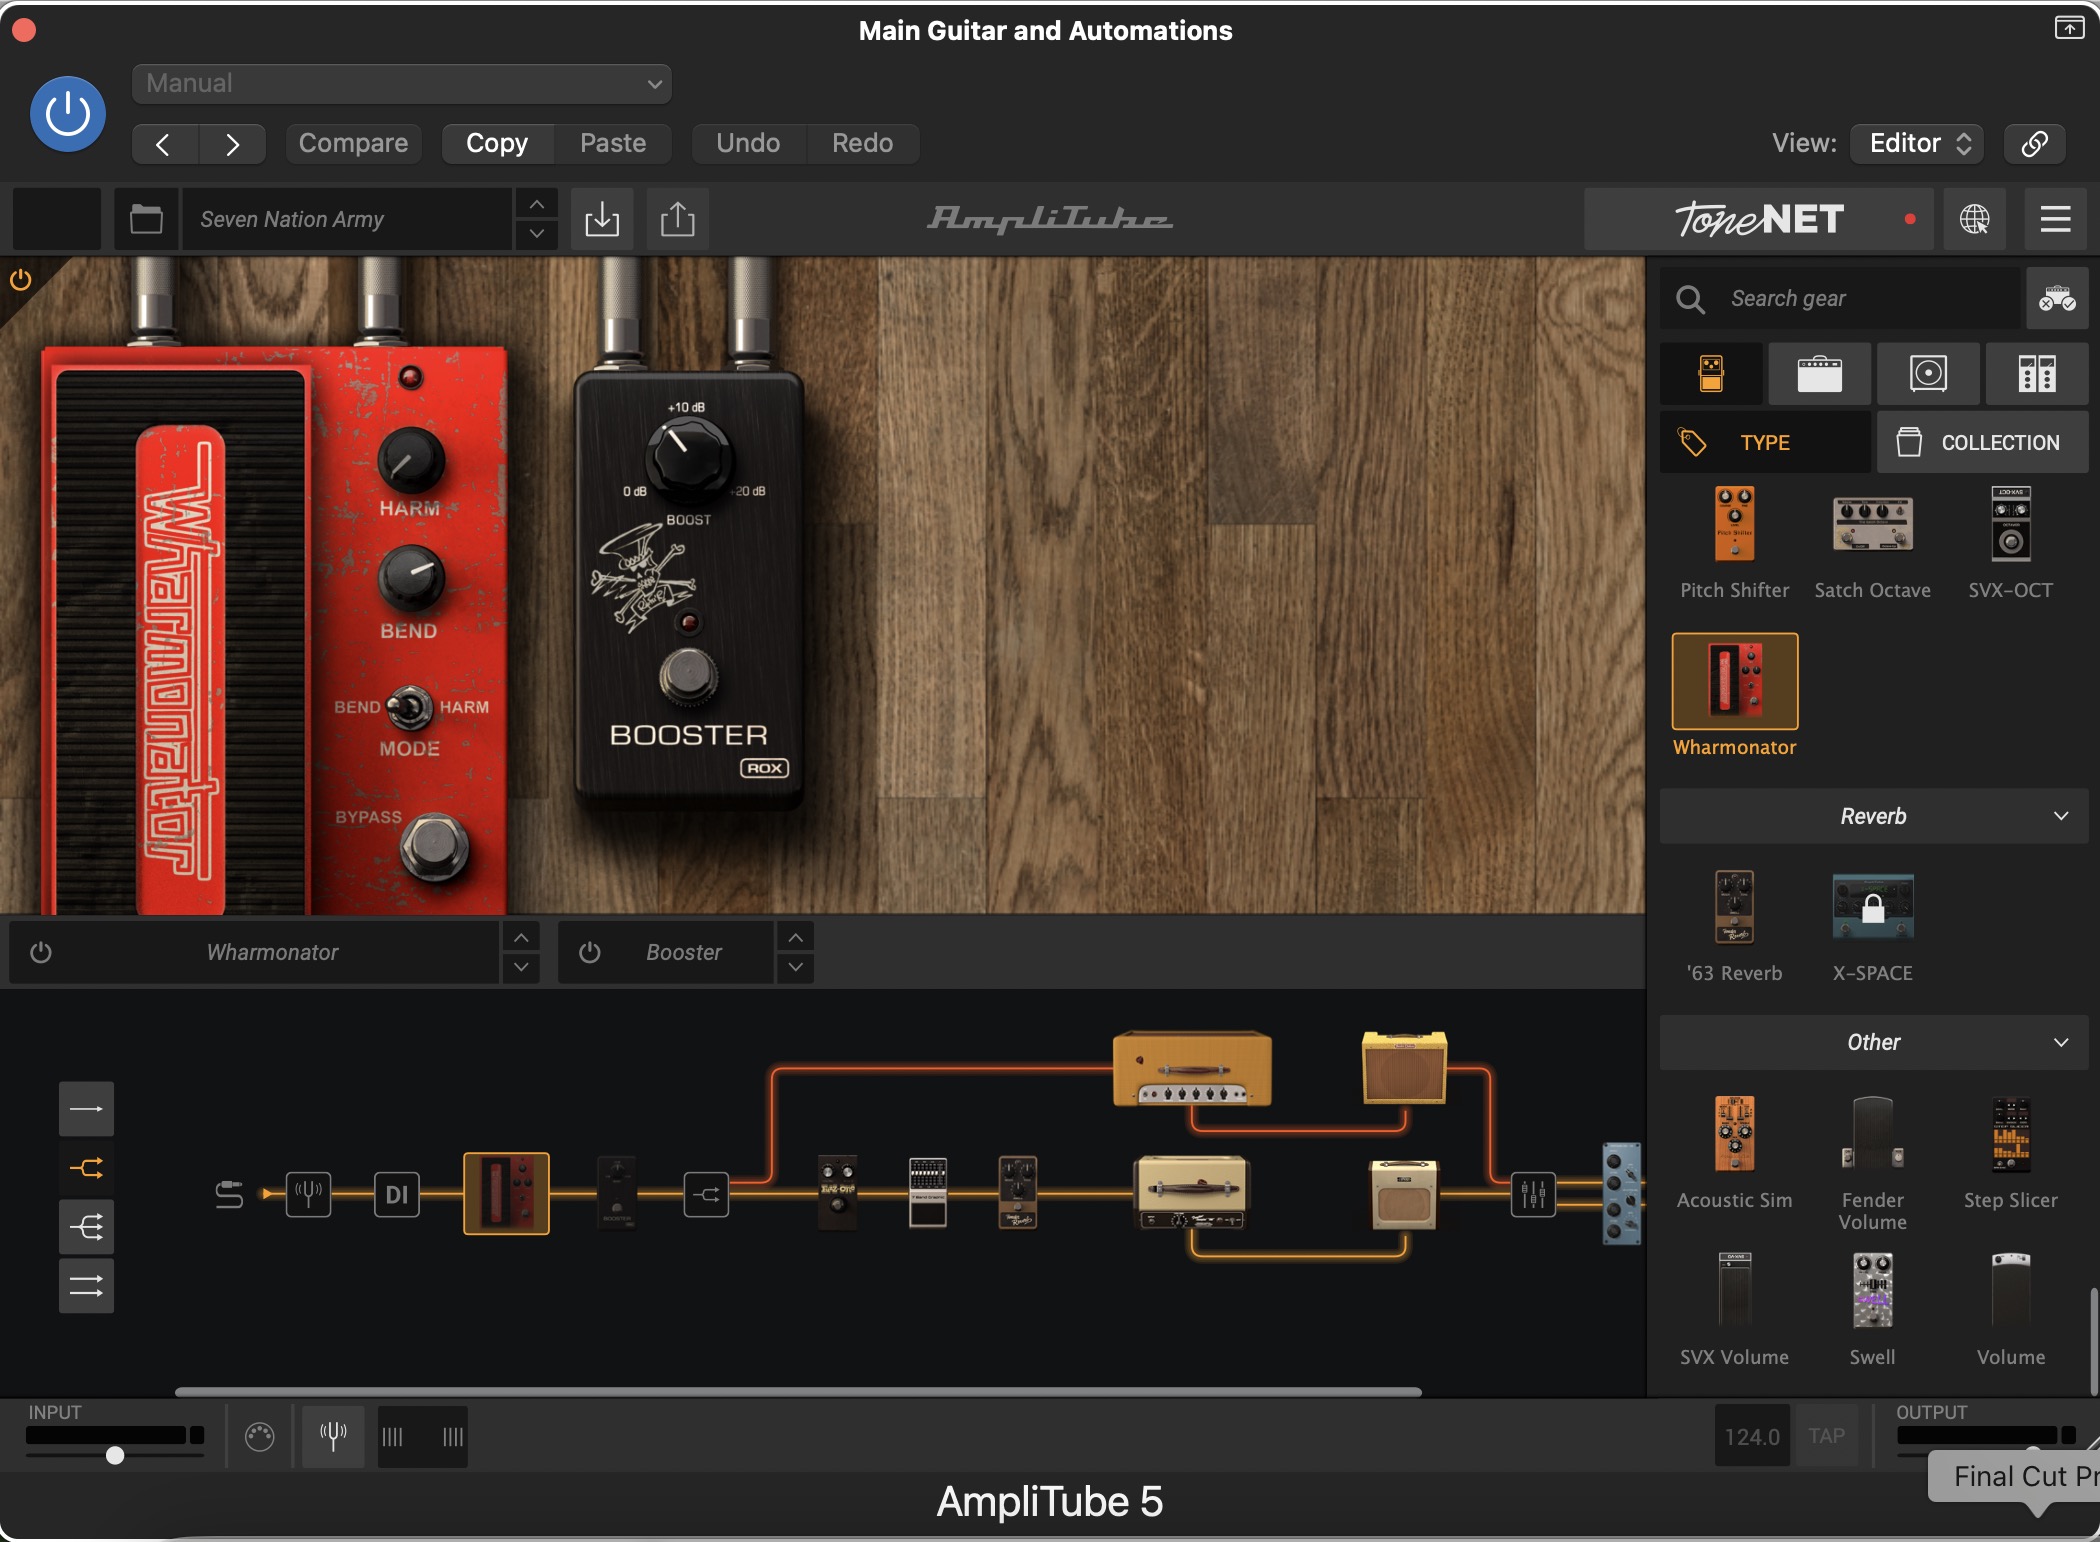Click the Booster pedal footswitch
The height and width of the screenshot is (1542, 2100).
pyautogui.click(x=688, y=675)
